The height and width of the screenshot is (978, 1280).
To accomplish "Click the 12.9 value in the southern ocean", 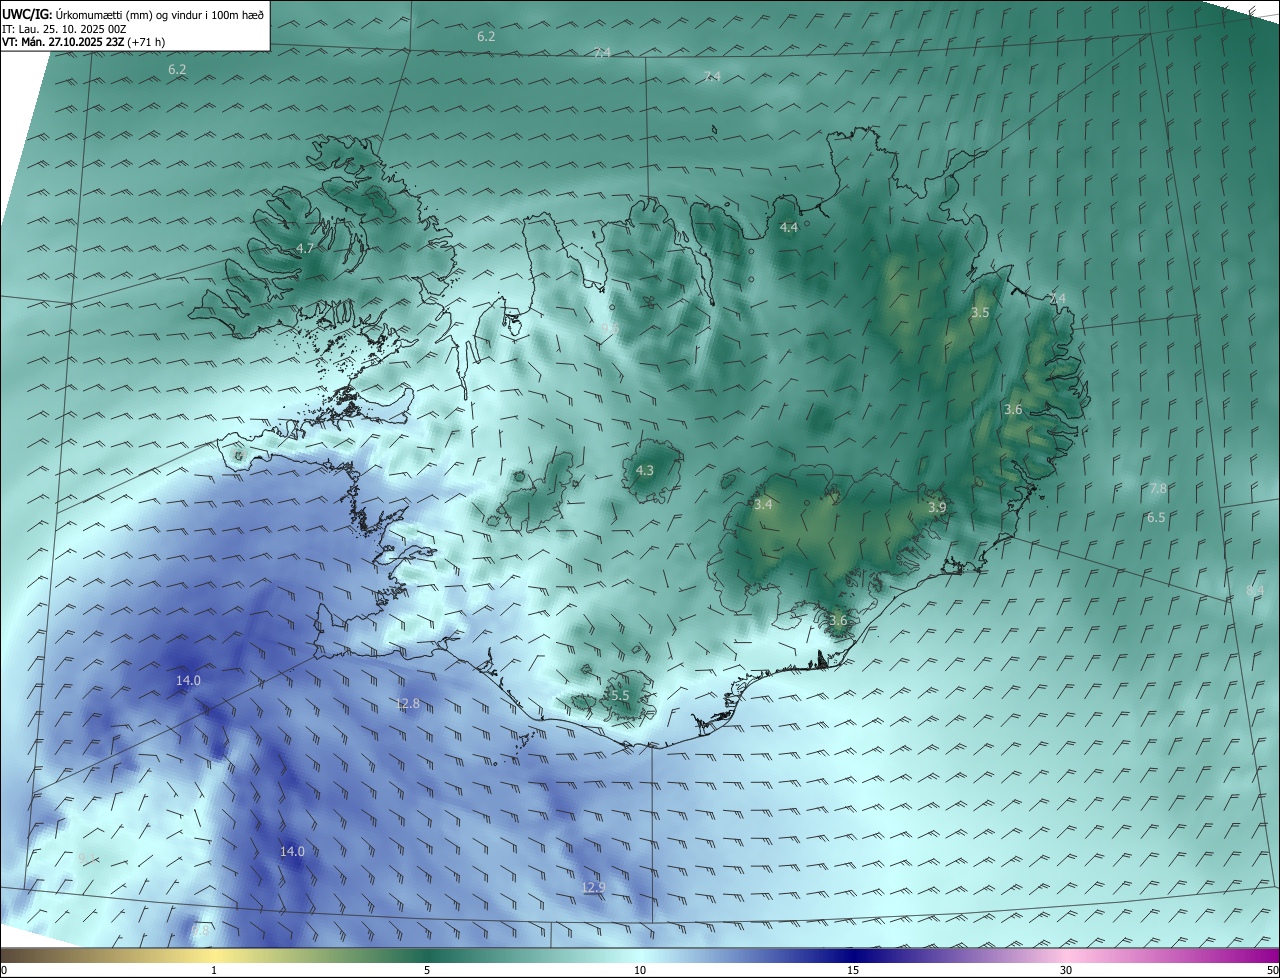I will 593,888.
